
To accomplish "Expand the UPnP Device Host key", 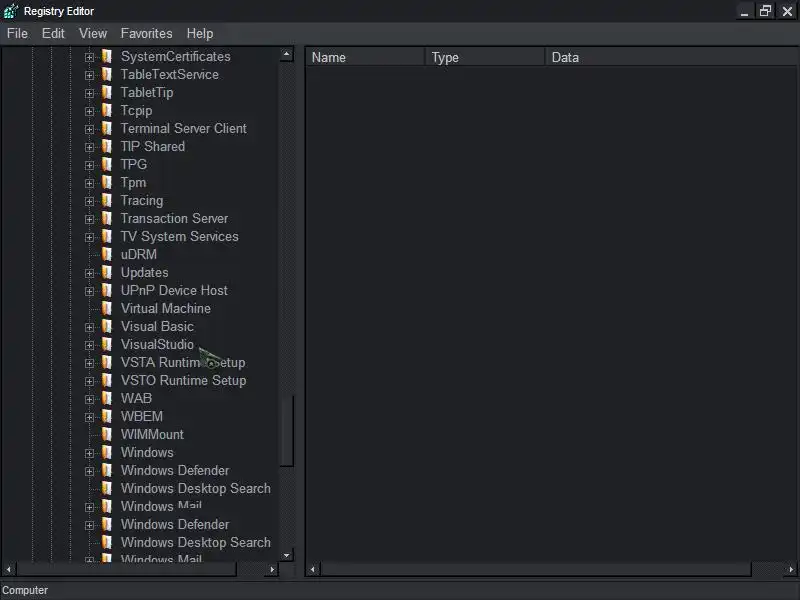I will click(89, 291).
